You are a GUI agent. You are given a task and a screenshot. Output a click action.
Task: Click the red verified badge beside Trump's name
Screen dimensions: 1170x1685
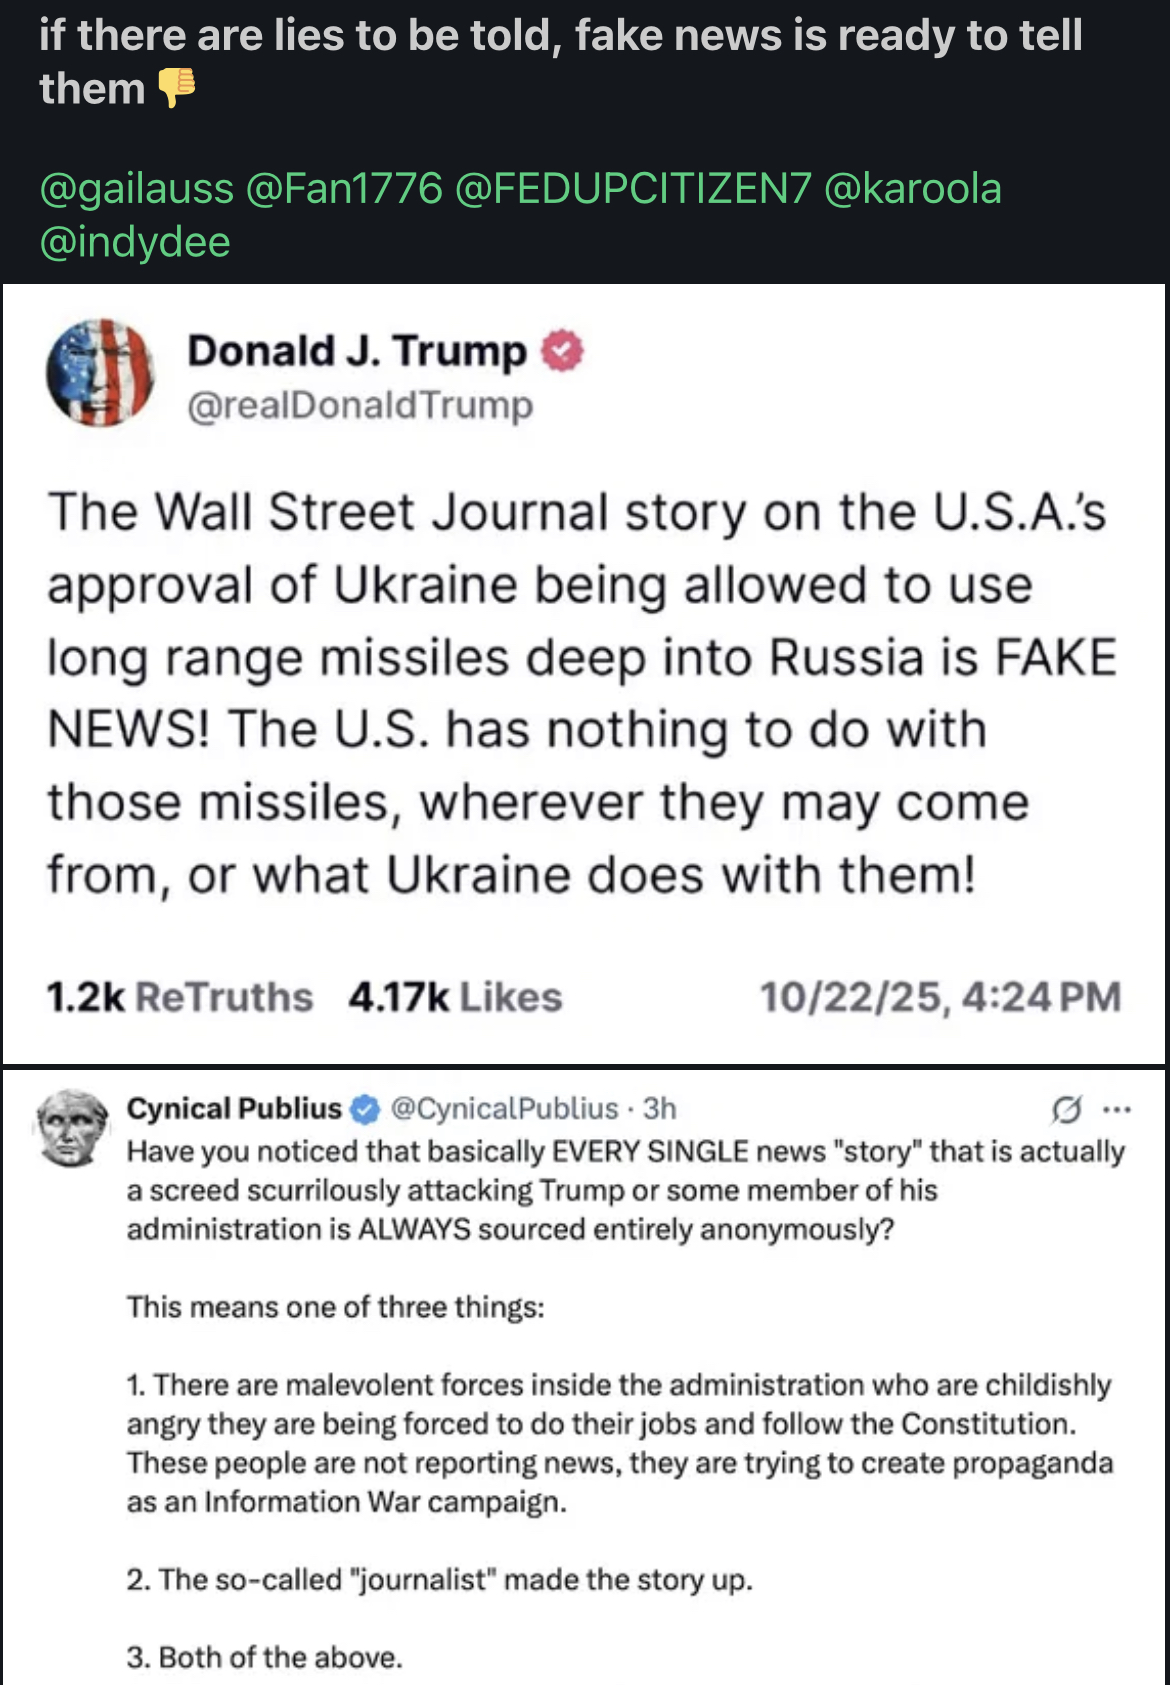tap(562, 350)
